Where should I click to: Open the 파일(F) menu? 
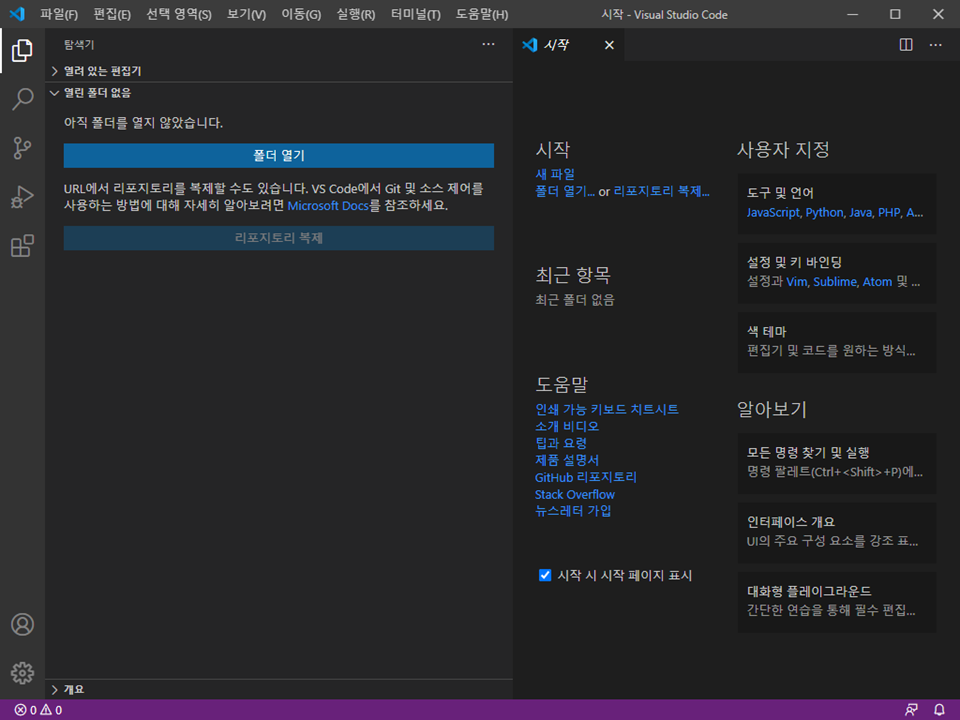(59, 14)
